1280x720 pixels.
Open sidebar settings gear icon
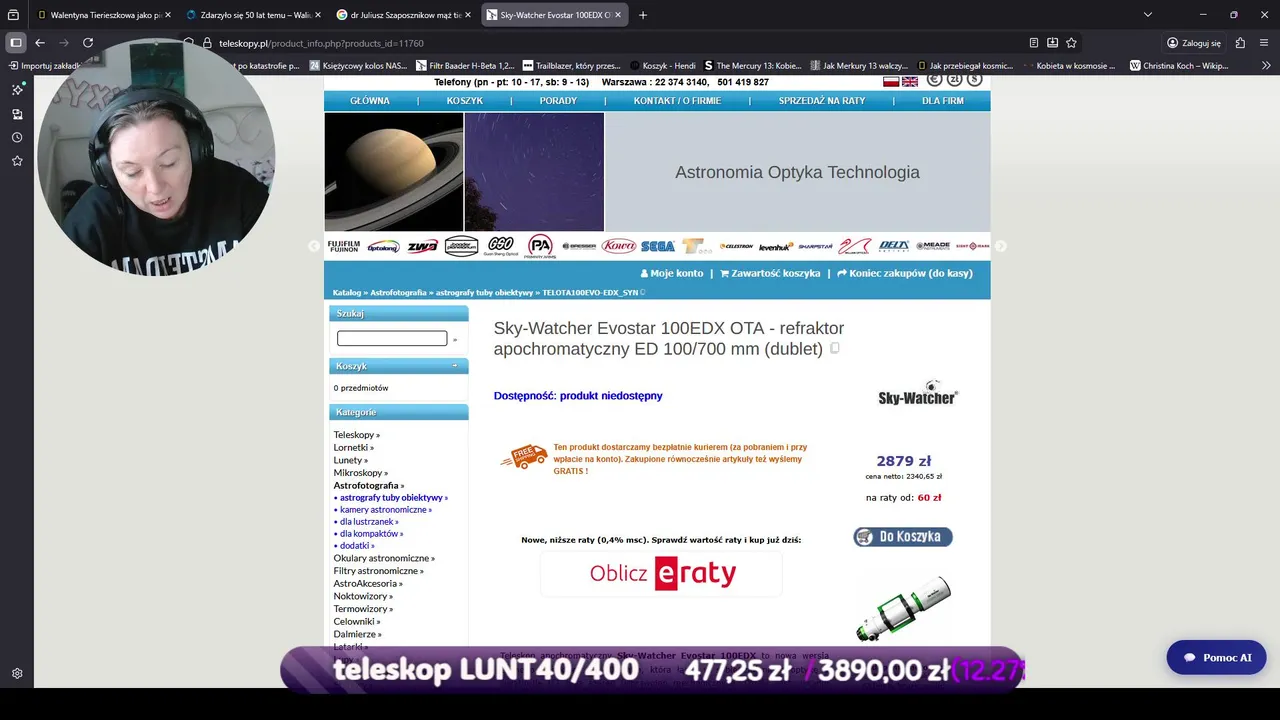coord(17,674)
